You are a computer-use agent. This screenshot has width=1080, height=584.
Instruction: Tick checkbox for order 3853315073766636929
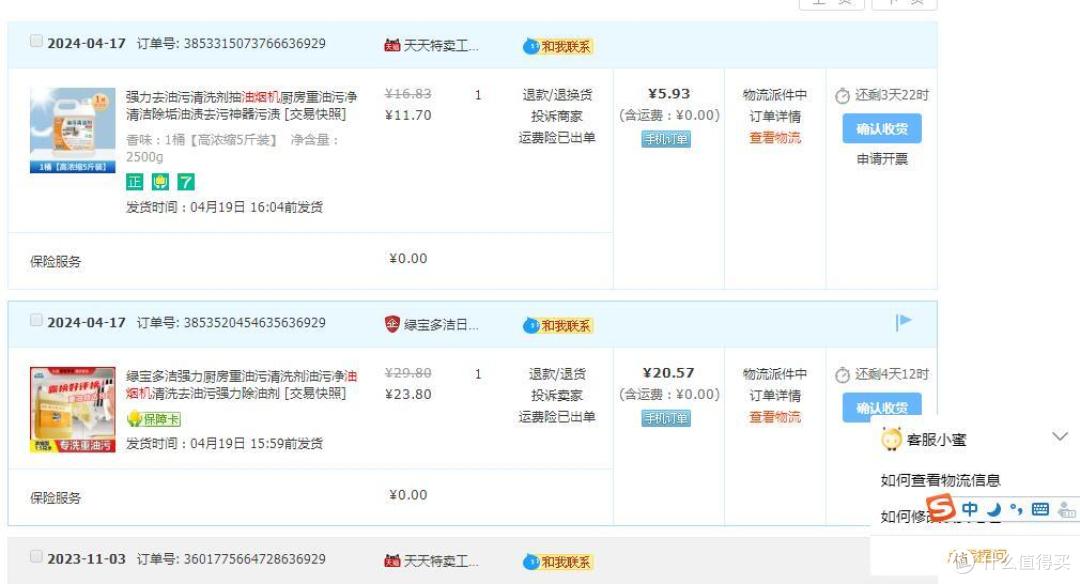point(36,41)
